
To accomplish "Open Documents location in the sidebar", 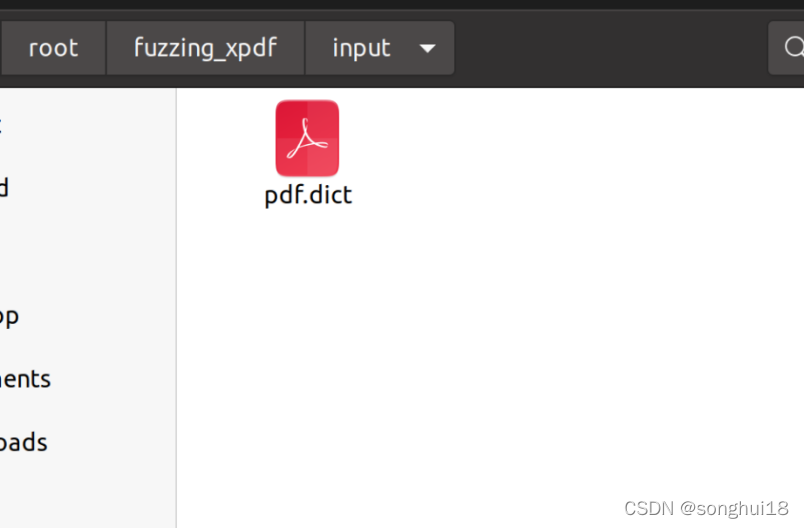I will [x=25, y=379].
